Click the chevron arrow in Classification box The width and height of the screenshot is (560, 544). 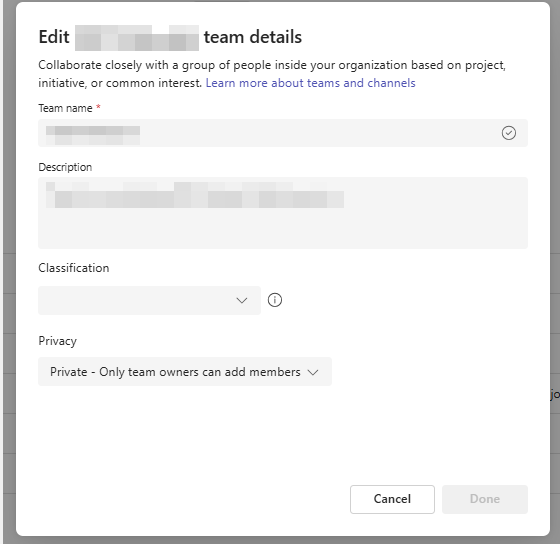coord(242,300)
